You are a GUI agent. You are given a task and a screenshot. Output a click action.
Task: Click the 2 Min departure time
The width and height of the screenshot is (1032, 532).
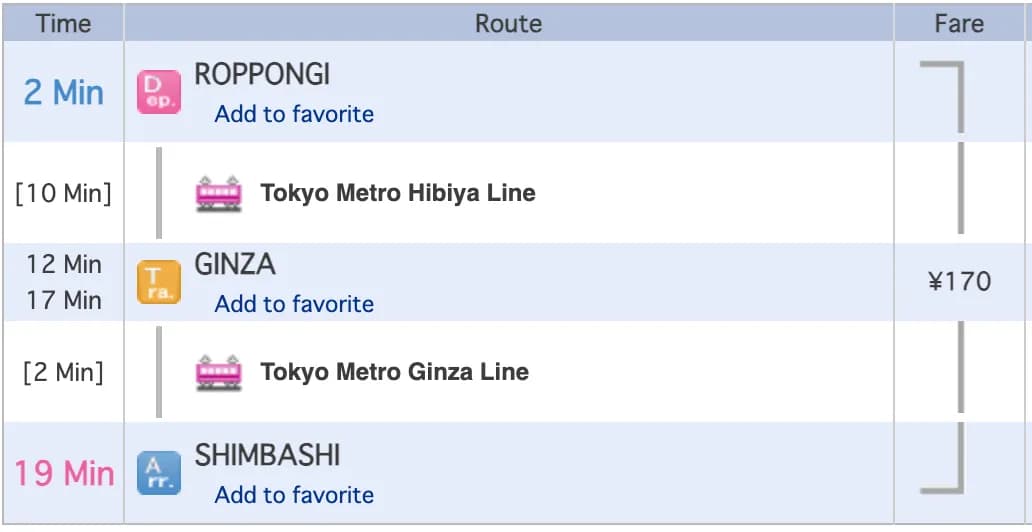coord(63,92)
